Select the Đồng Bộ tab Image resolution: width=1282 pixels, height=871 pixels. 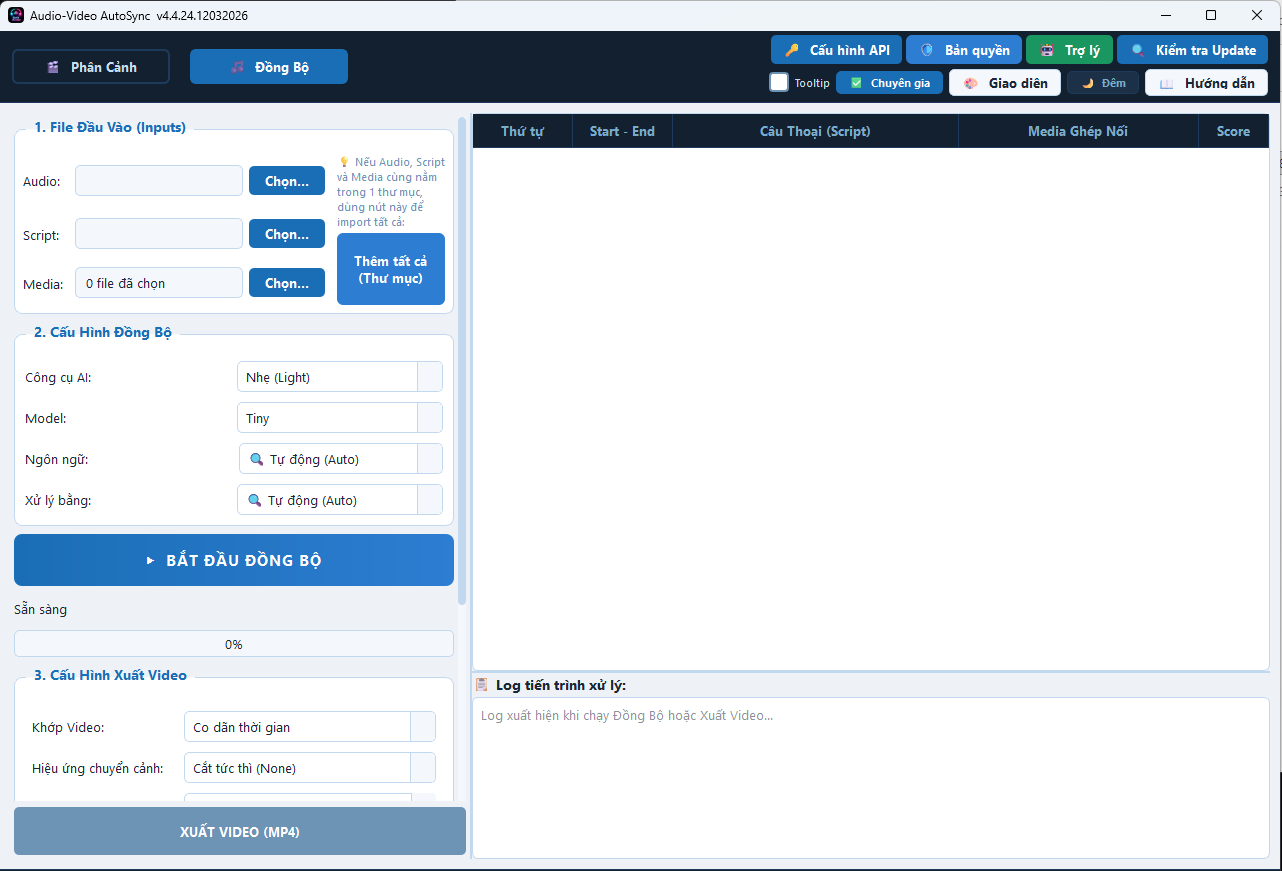(x=269, y=67)
